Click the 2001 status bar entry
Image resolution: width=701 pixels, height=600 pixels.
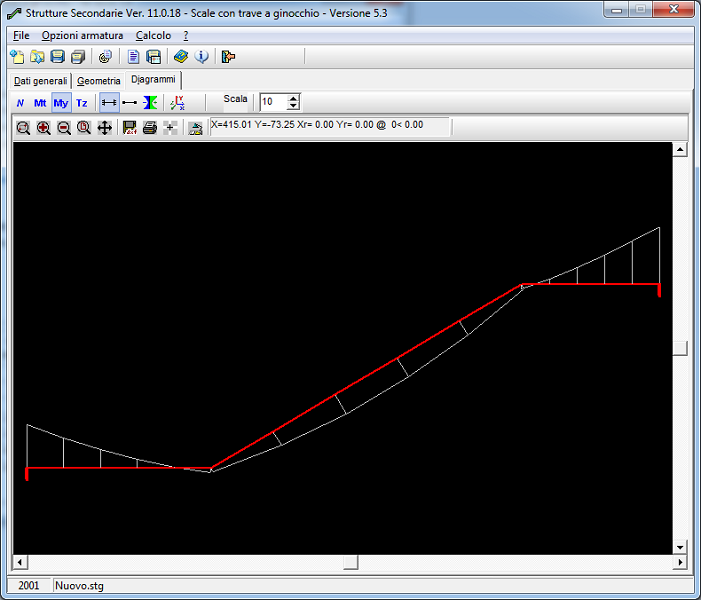(x=29, y=586)
